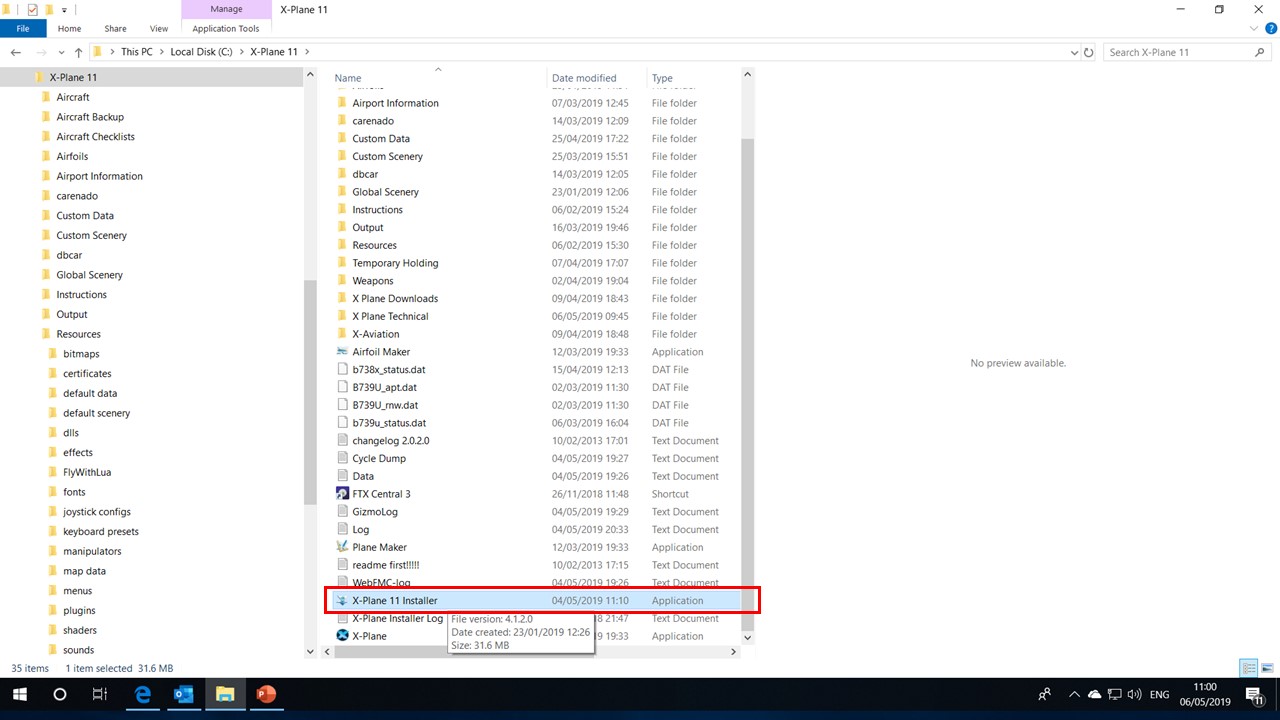
Task: Open Outlook from the taskbar
Action: 184,694
